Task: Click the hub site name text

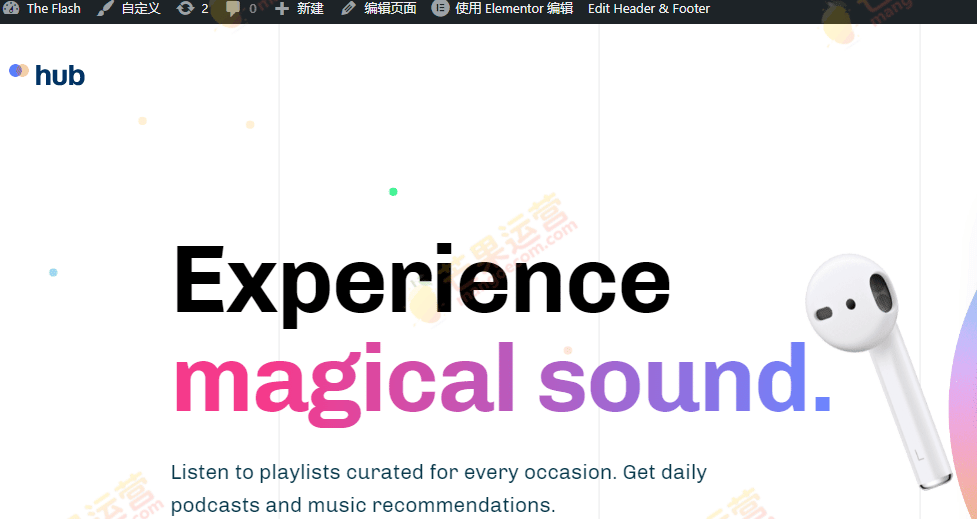Action: (x=60, y=75)
